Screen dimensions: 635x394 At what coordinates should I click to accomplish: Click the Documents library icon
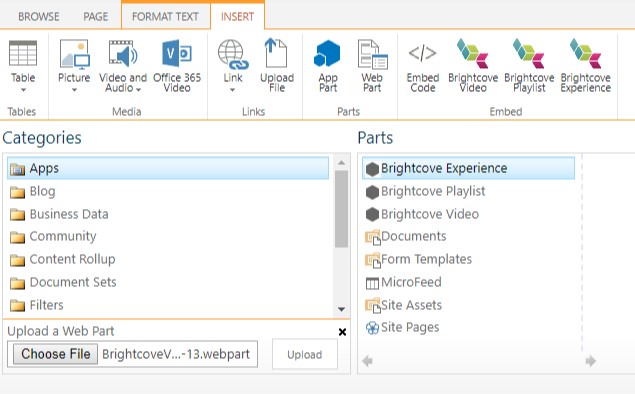tap(373, 237)
